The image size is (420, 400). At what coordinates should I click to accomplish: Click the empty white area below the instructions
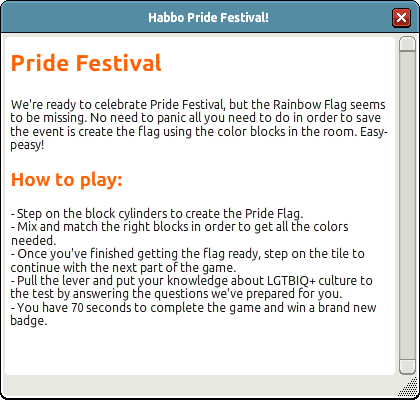[200, 350]
